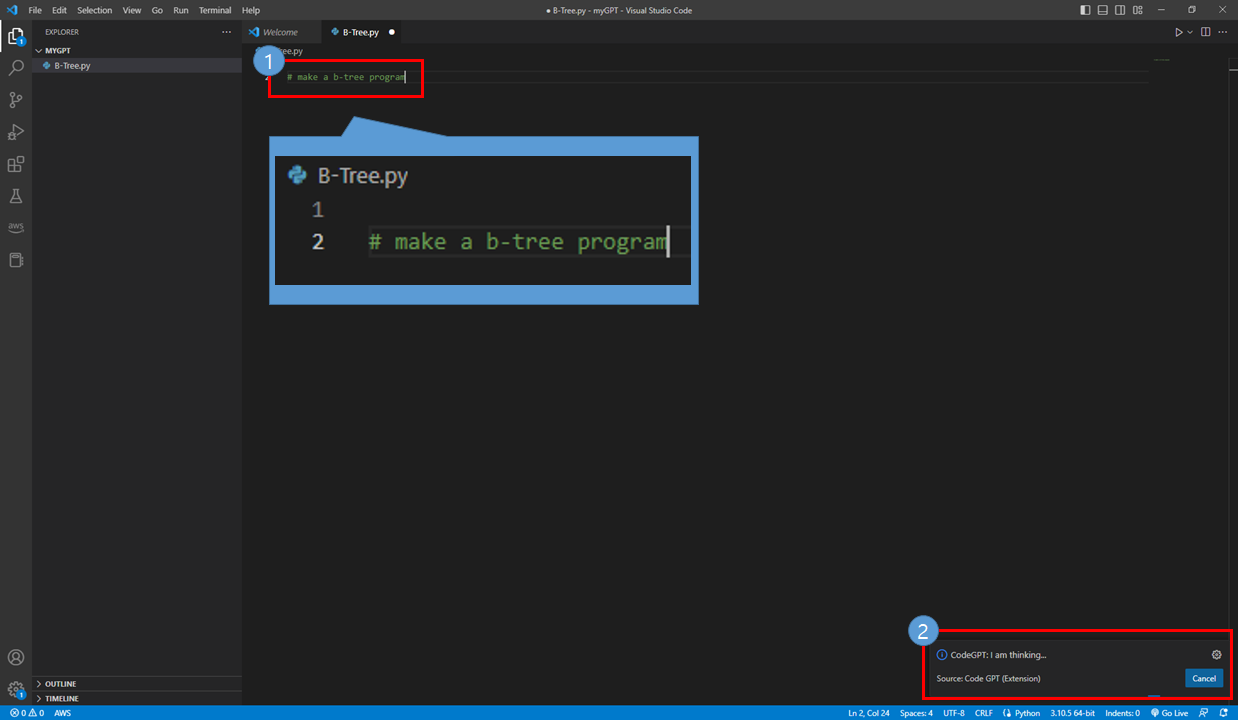Toggle the secondary side bar layout
The image size is (1238, 720).
[1118, 10]
